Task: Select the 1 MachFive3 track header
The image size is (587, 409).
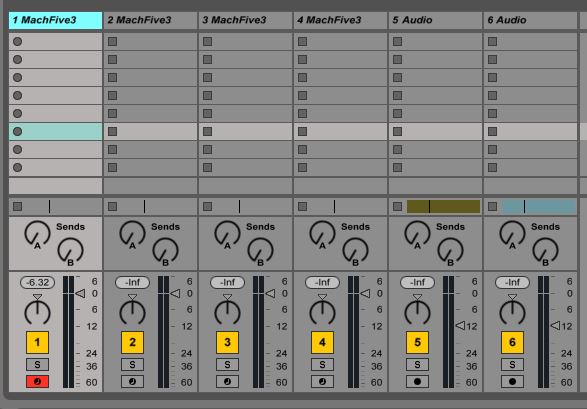Action: (x=55, y=20)
